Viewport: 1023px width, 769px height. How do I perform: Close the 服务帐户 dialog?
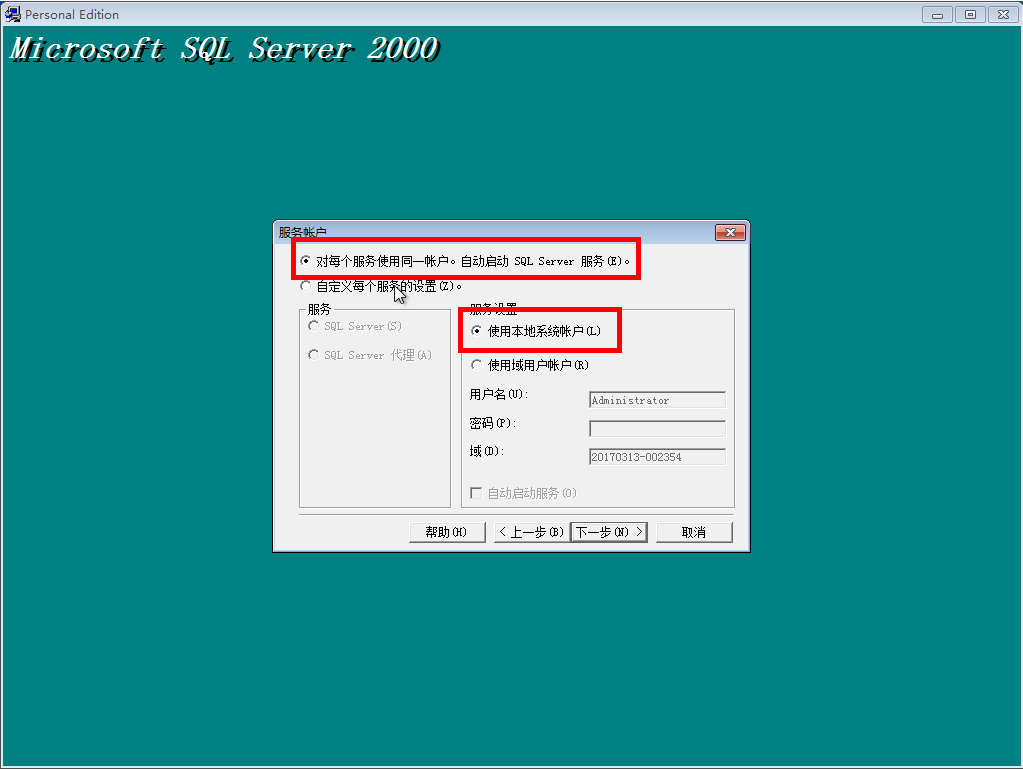pyautogui.click(x=730, y=233)
